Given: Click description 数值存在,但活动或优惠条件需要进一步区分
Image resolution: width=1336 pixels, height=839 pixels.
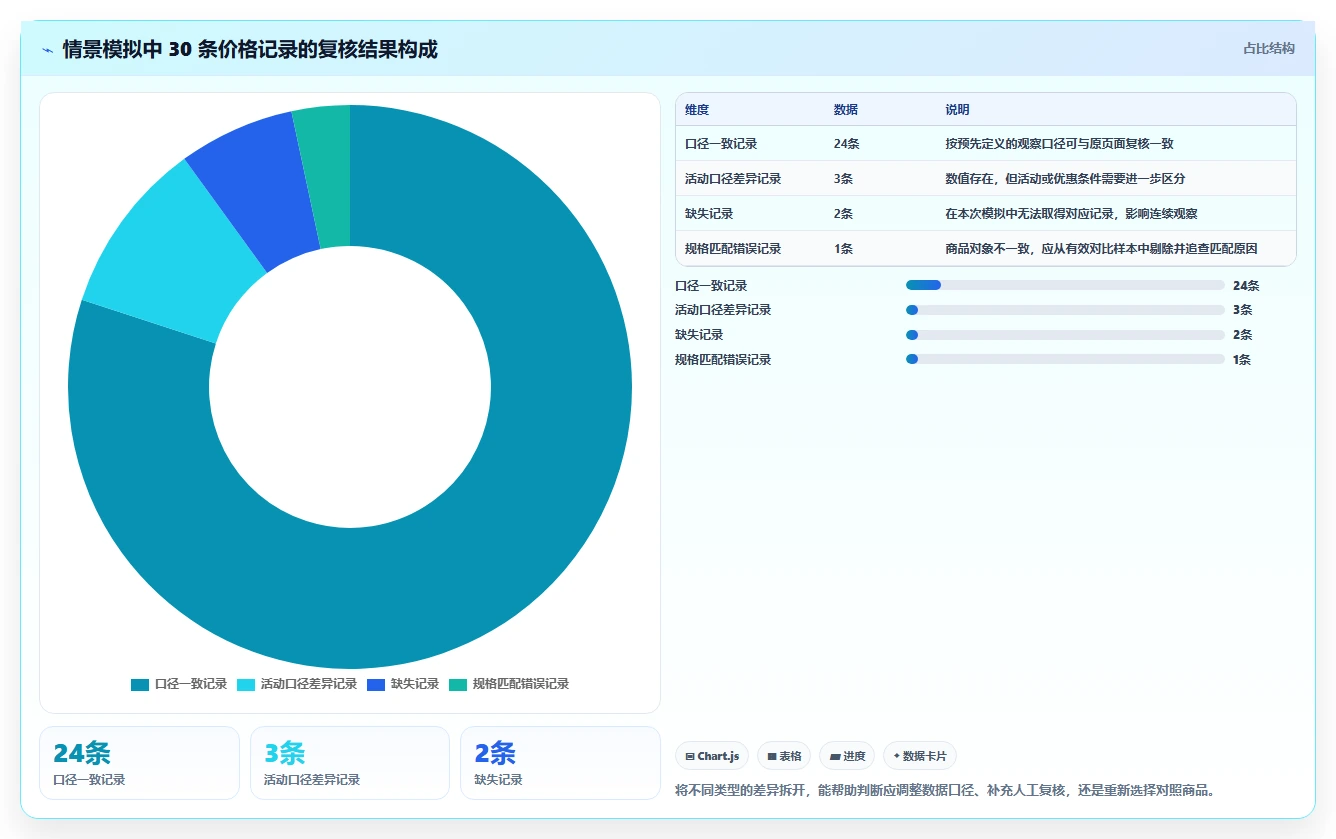Looking at the screenshot, I should (x=1065, y=179).
